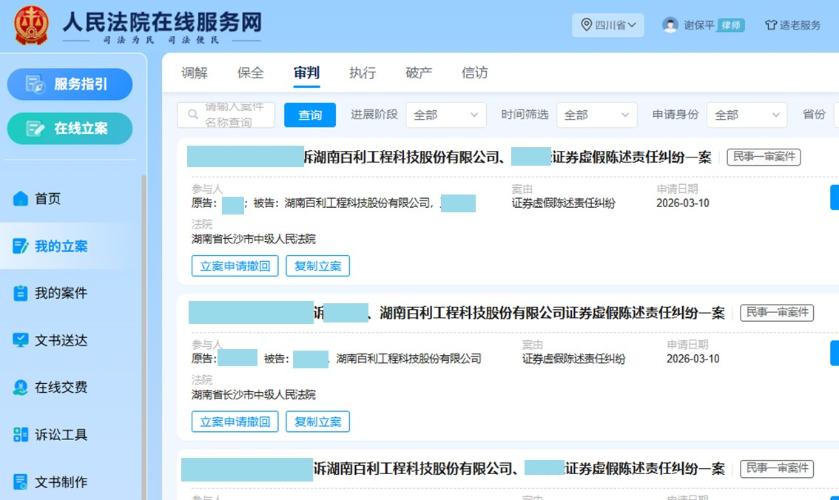The height and width of the screenshot is (500, 839).
Task: Open the 文书送达 menu item
Action: 70,340
